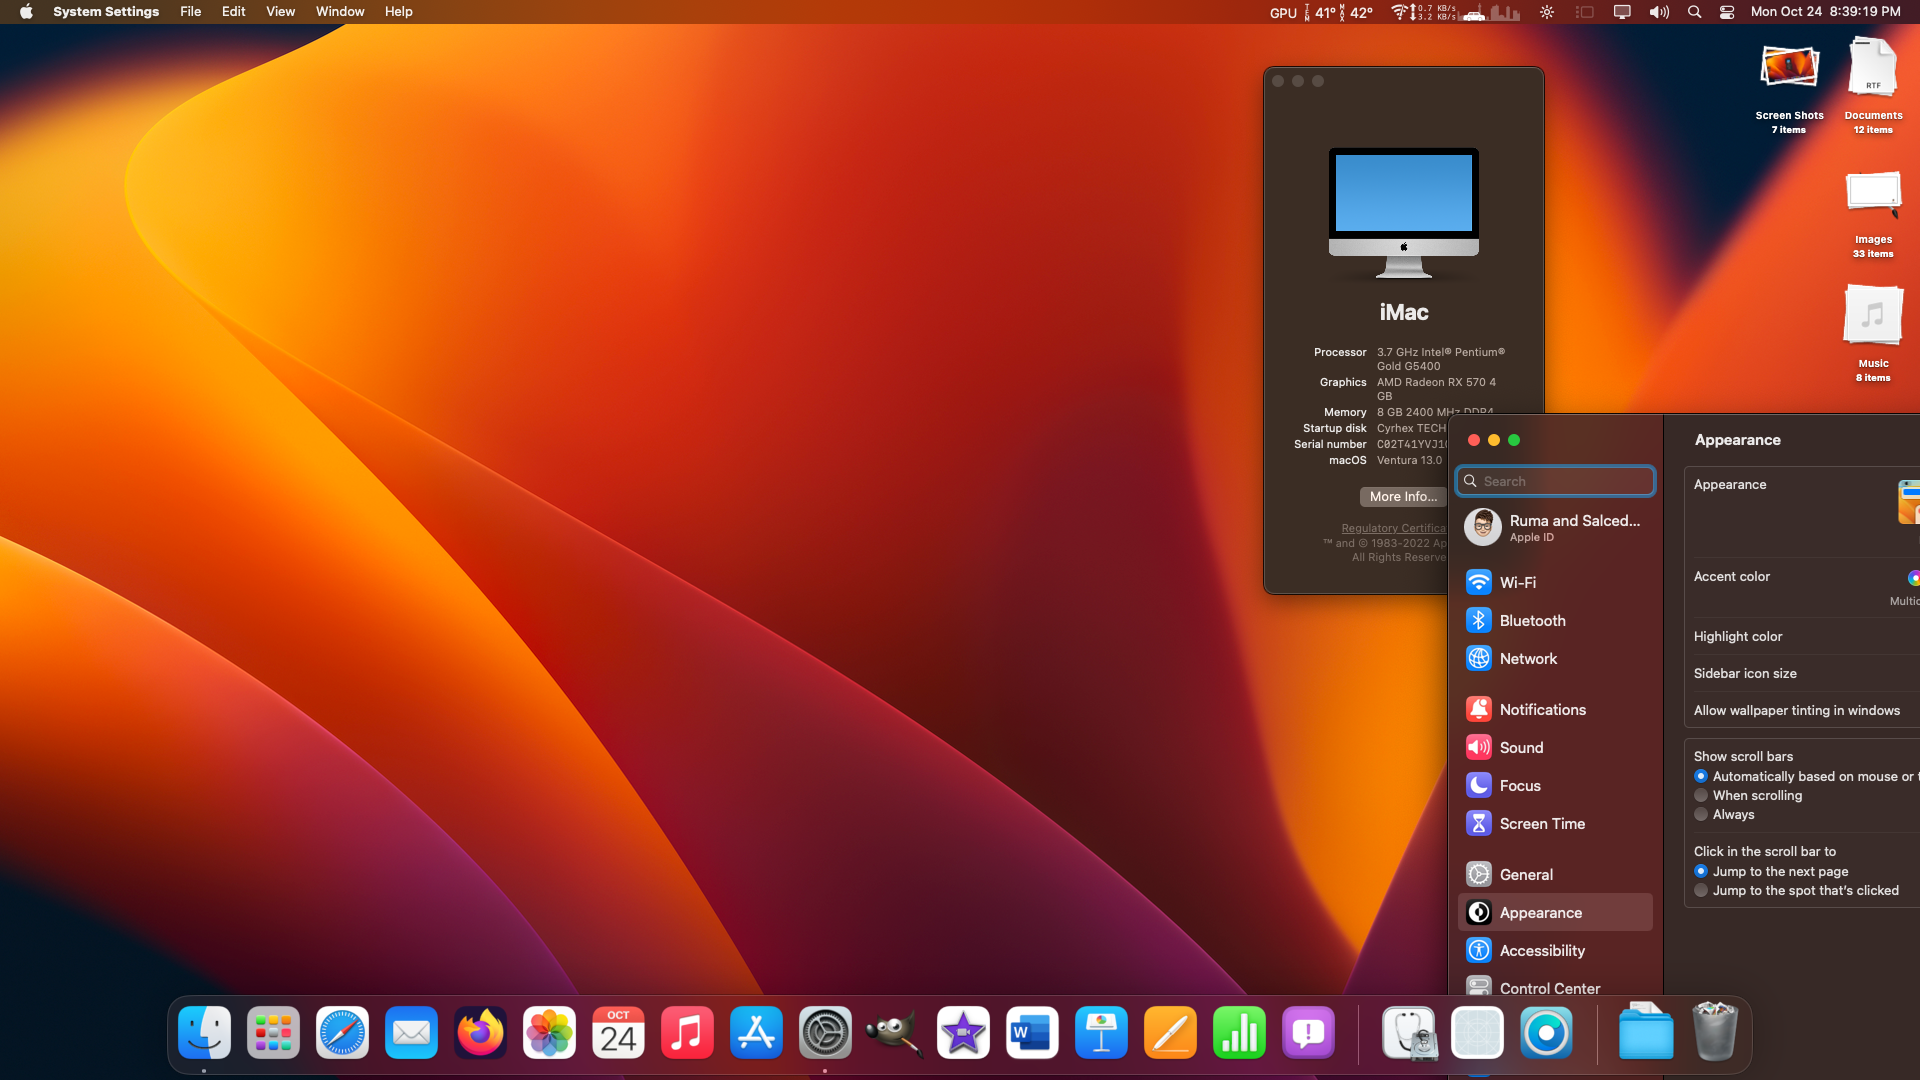Open Bluetooth settings pane
Image resolution: width=1920 pixels, height=1080 pixels.
[x=1531, y=620]
